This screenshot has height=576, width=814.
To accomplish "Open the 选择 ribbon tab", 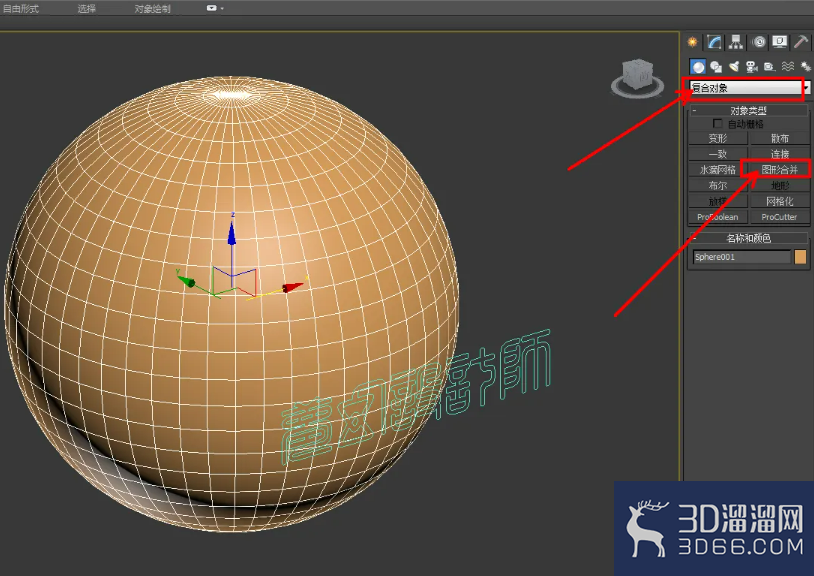I will click(x=87, y=9).
